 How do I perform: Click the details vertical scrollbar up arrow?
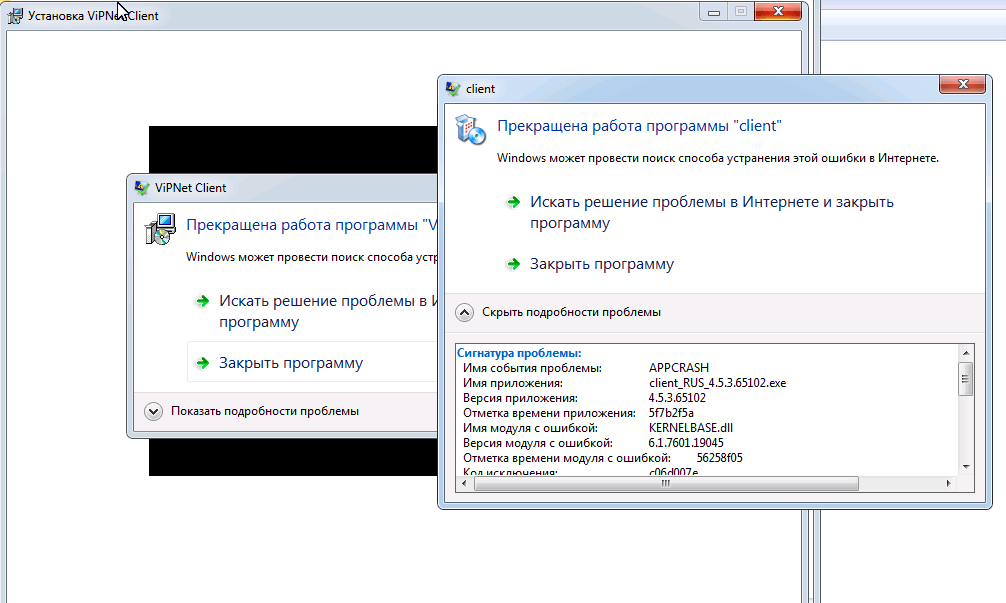[966, 353]
